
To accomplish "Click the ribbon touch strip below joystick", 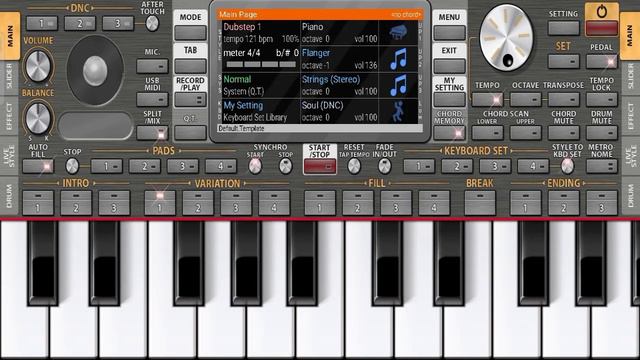I will [96, 125].
